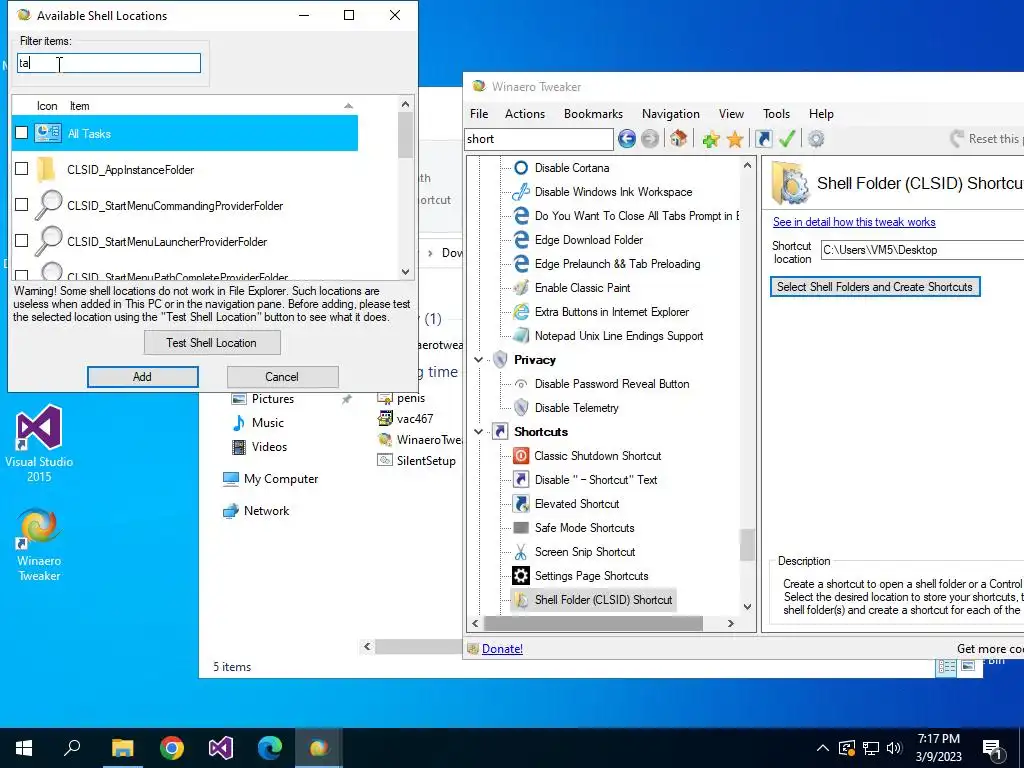
Task: Click the Winaero search box containing short
Action: (x=539, y=139)
